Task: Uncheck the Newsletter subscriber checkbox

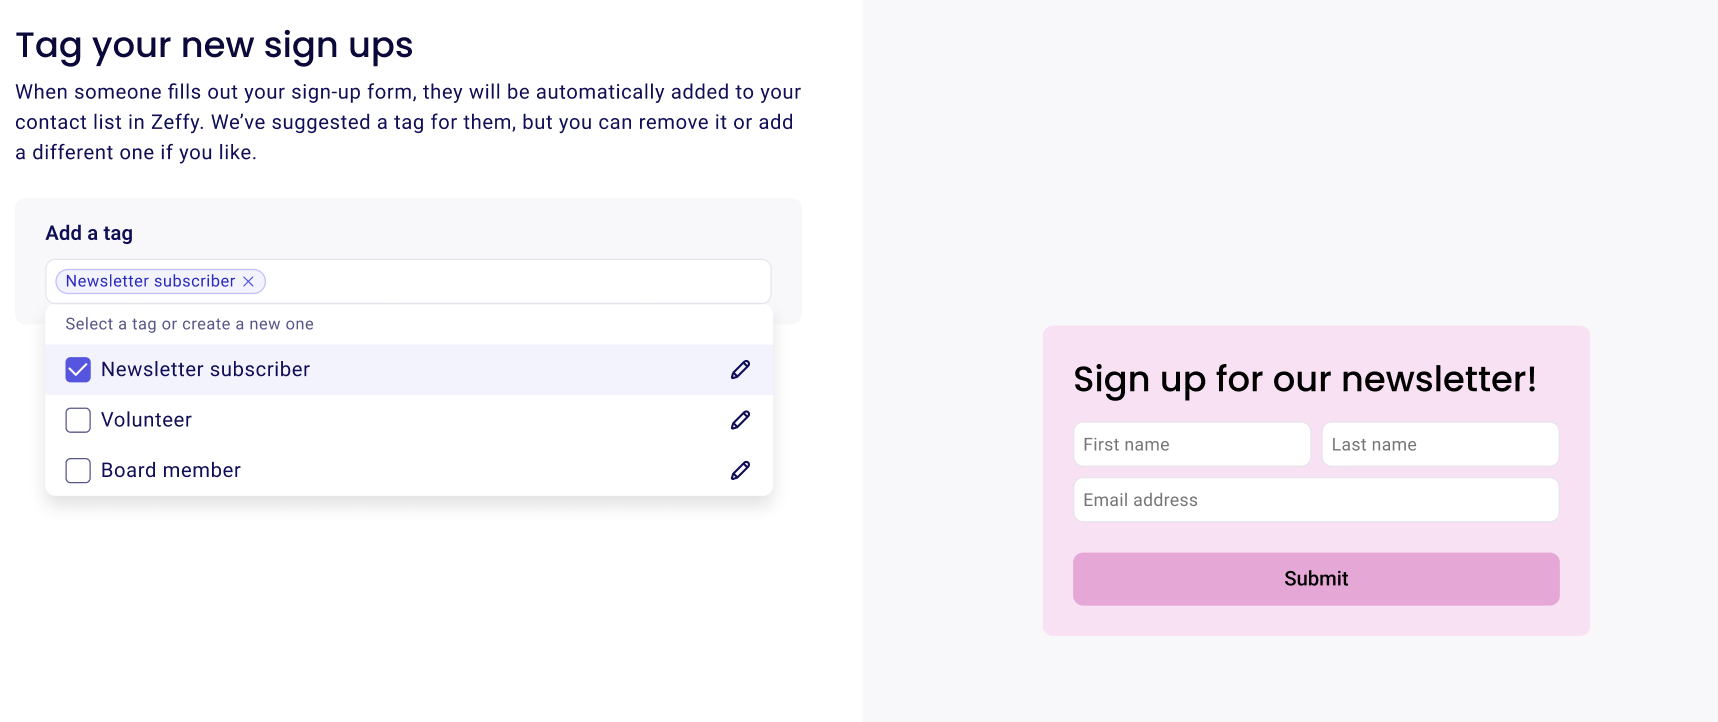Action: 78,370
